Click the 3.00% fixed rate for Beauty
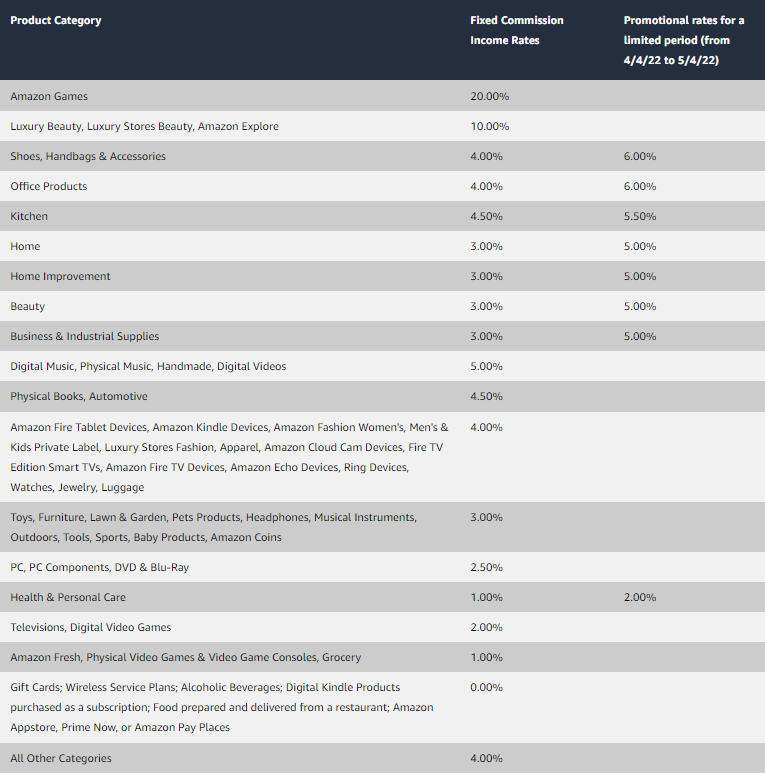Image resolution: width=765 pixels, height=773 pixels. [486, 307]
